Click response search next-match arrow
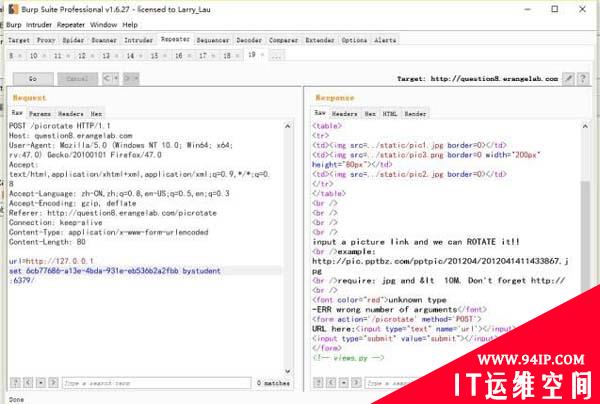 point(356,383)
